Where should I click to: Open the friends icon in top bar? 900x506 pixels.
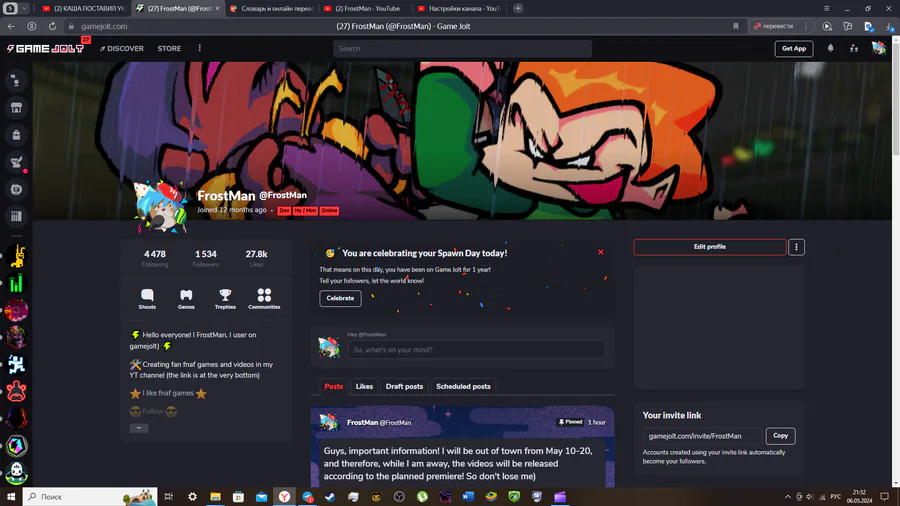pos(854,49)
